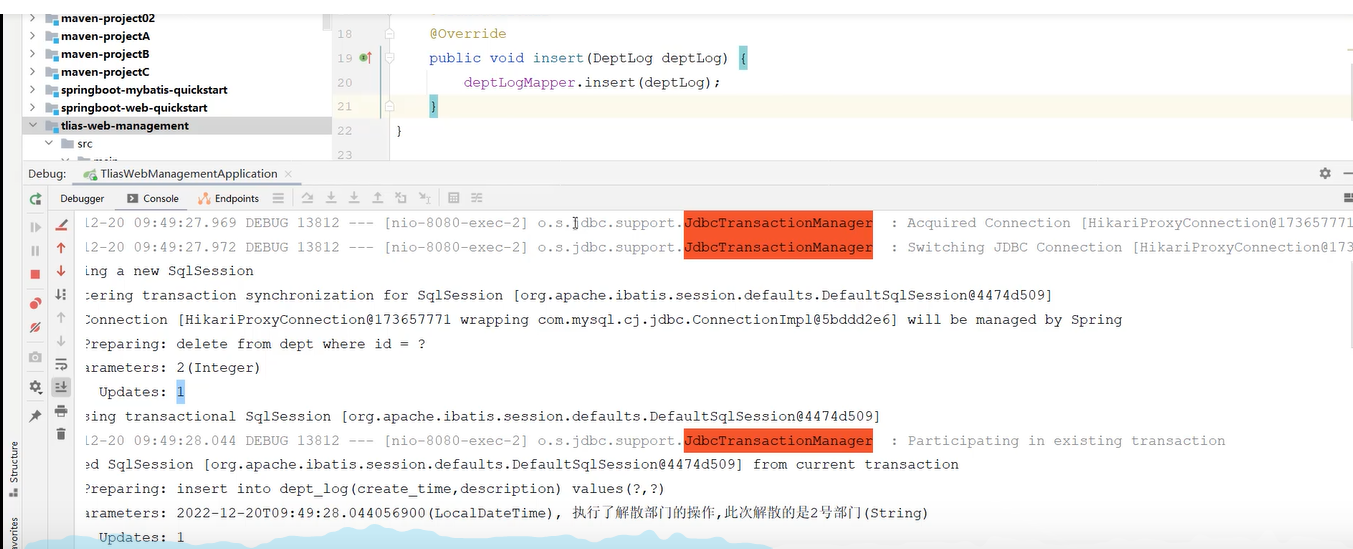
Task: Select springboot-web-quickstart in project tree
Action: 134,108
